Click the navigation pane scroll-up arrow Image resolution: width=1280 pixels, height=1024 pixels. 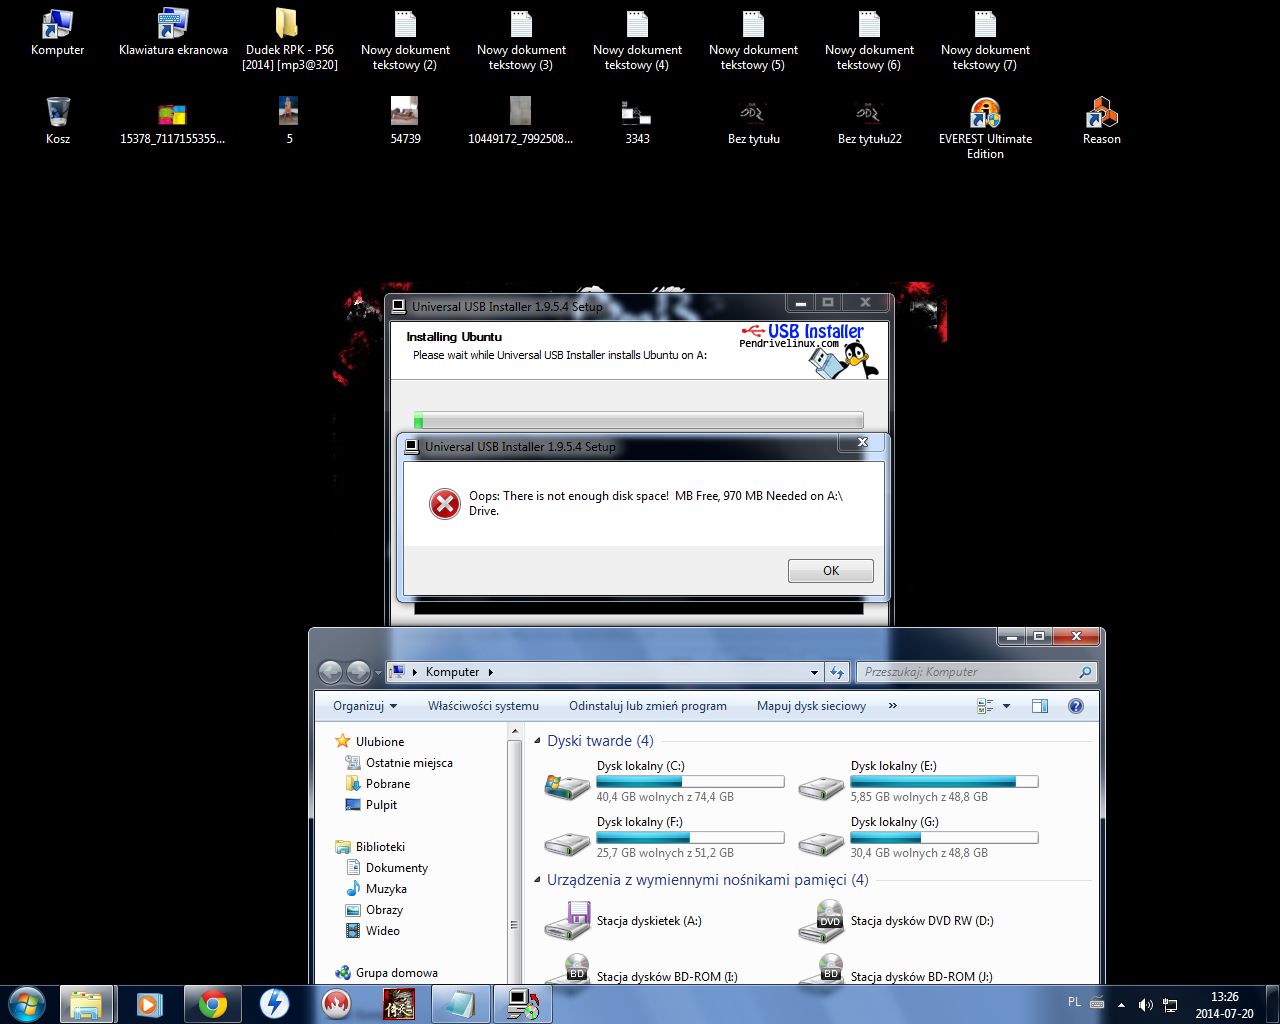(514, 732)
